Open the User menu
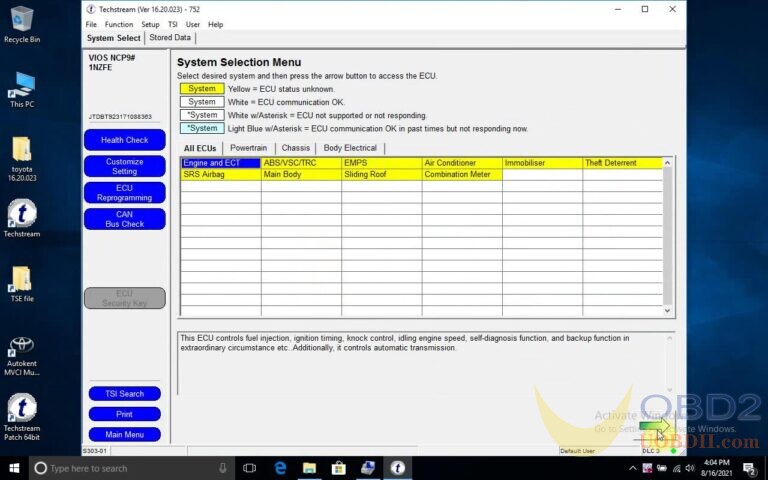Viewport: 768px width, 480px height. [x=192, y=24]
